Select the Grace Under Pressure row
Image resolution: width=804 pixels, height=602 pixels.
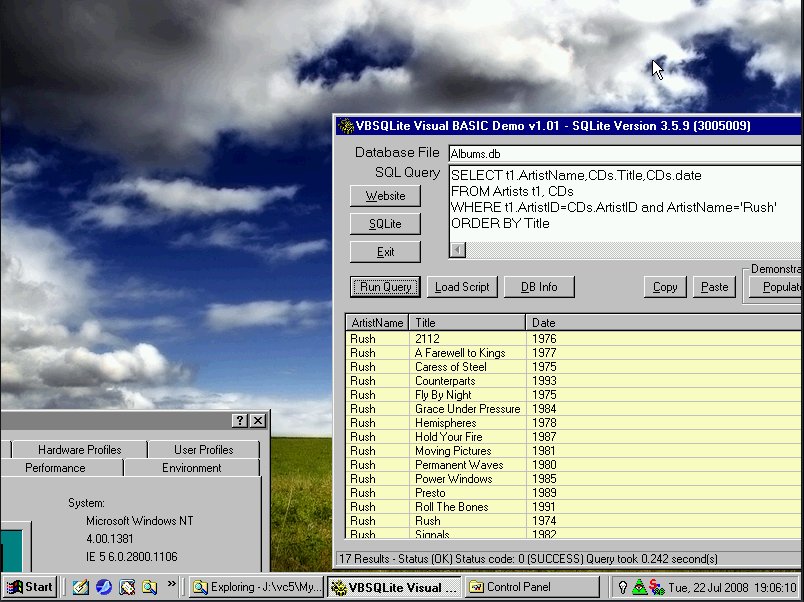point(573,409)
